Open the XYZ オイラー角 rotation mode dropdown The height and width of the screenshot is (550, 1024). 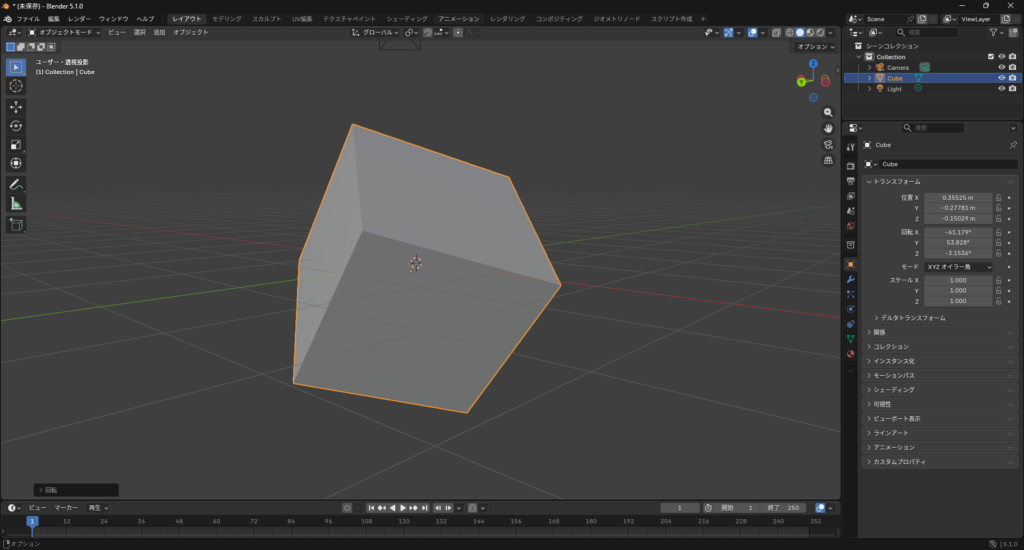click(x=958, y=267)
